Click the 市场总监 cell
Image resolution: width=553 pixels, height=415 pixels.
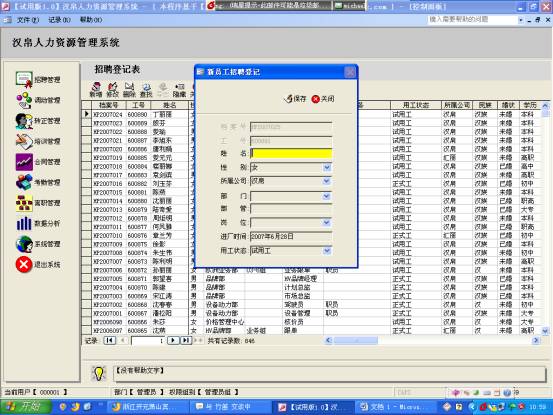[303, 296]
